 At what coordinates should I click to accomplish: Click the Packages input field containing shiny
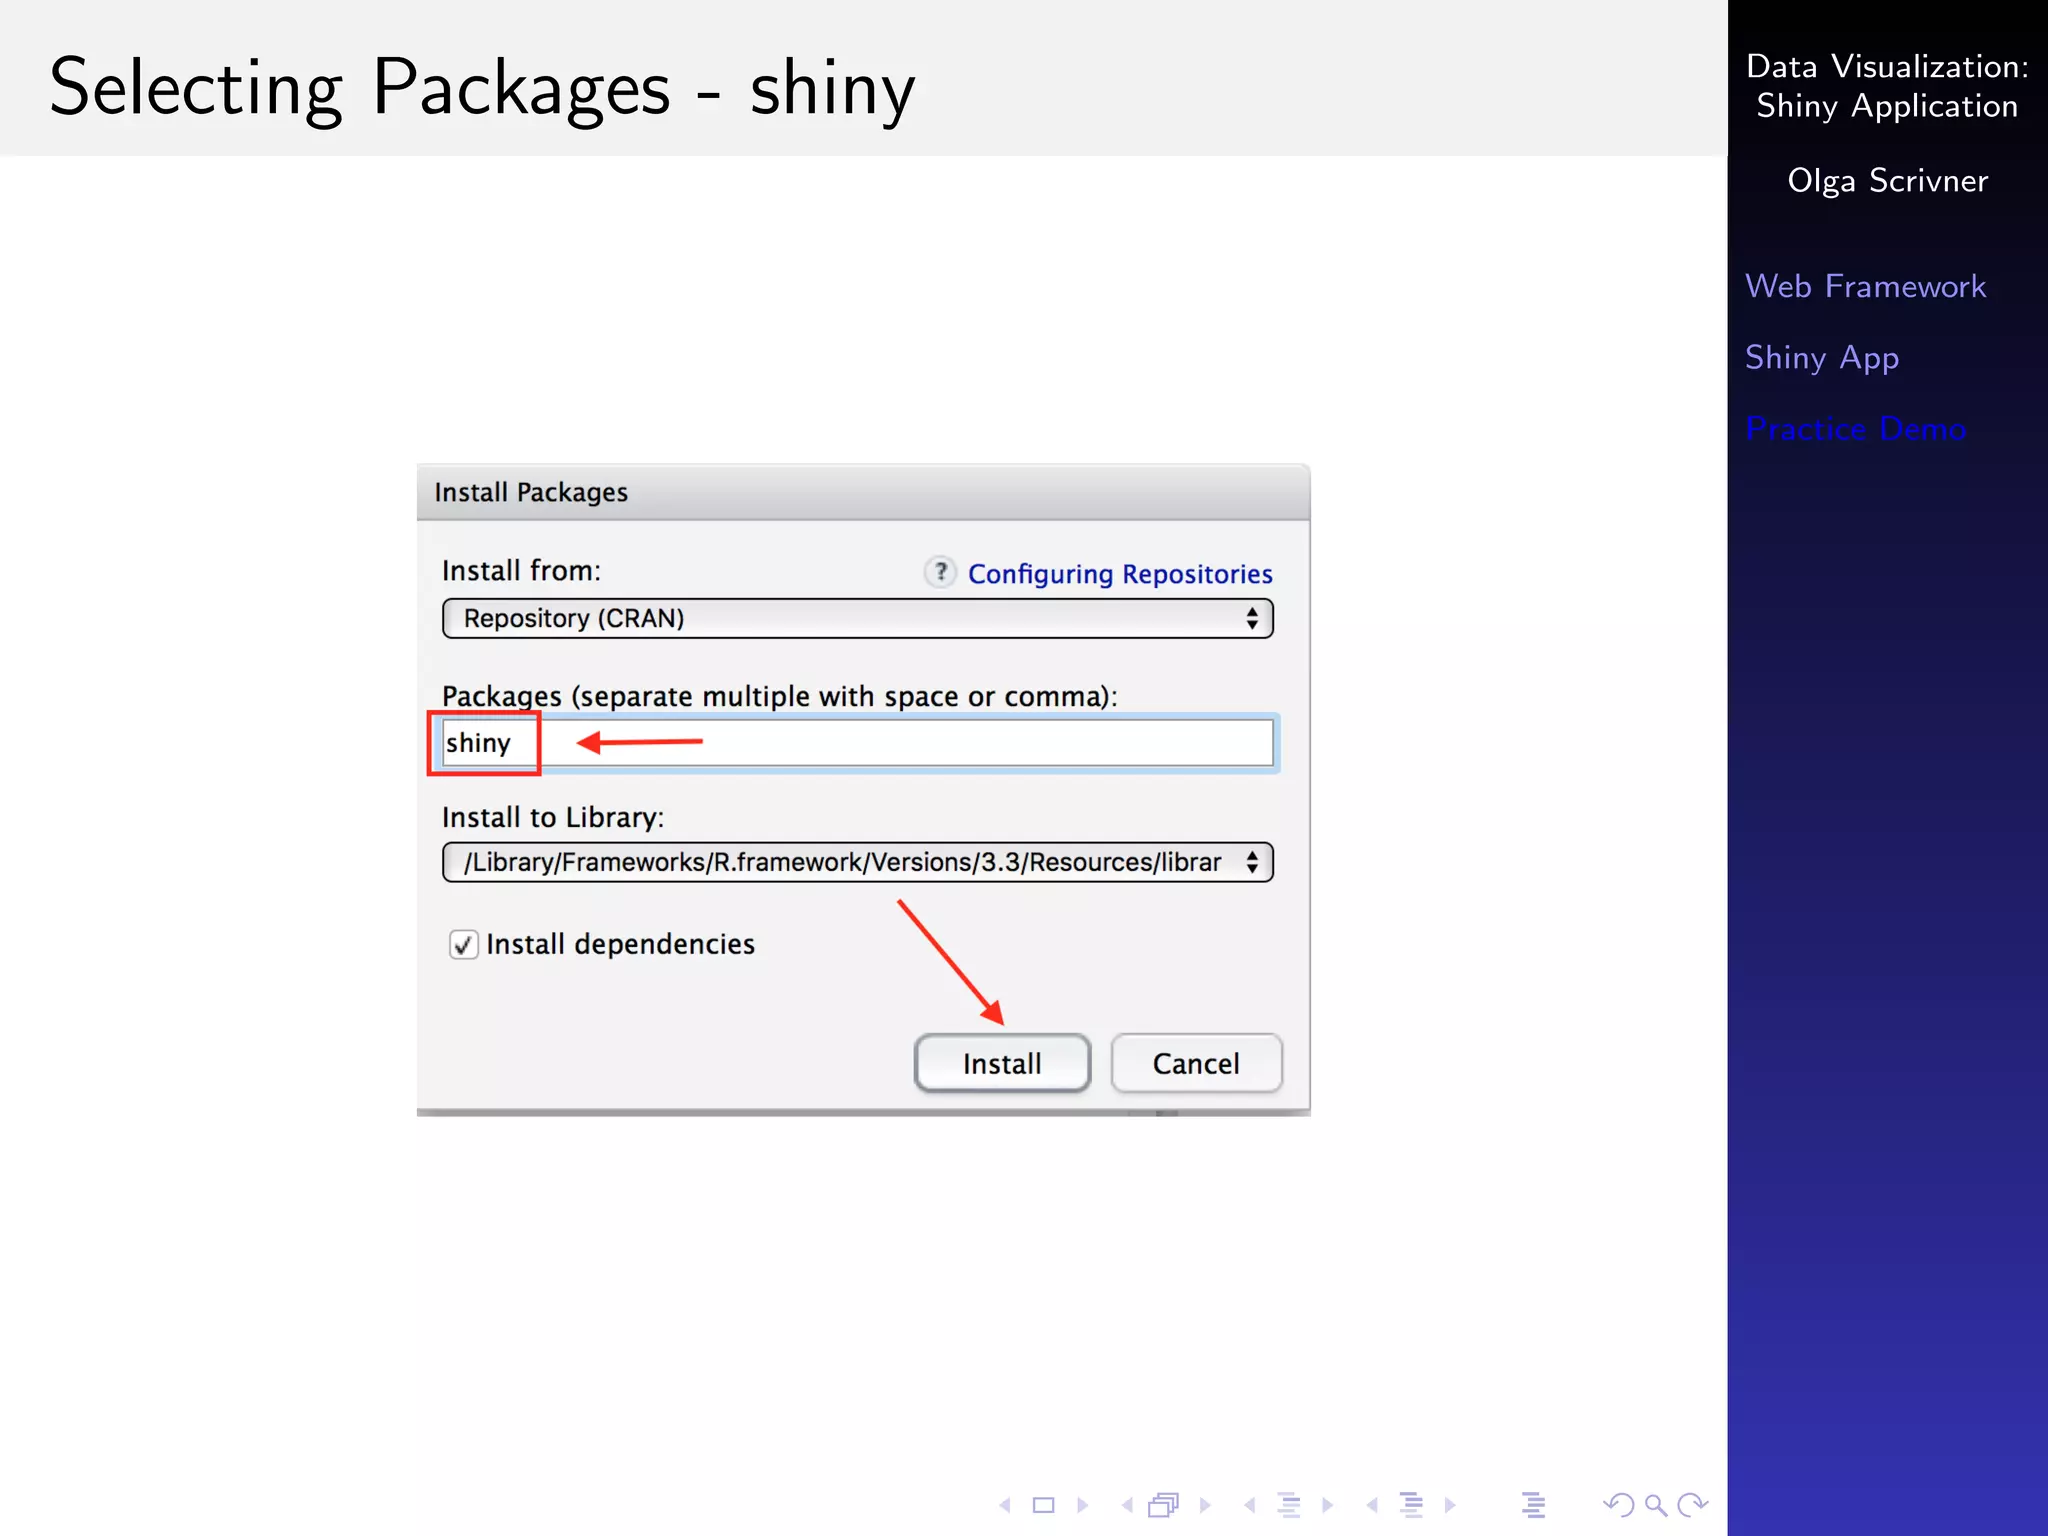pos(858,743)
